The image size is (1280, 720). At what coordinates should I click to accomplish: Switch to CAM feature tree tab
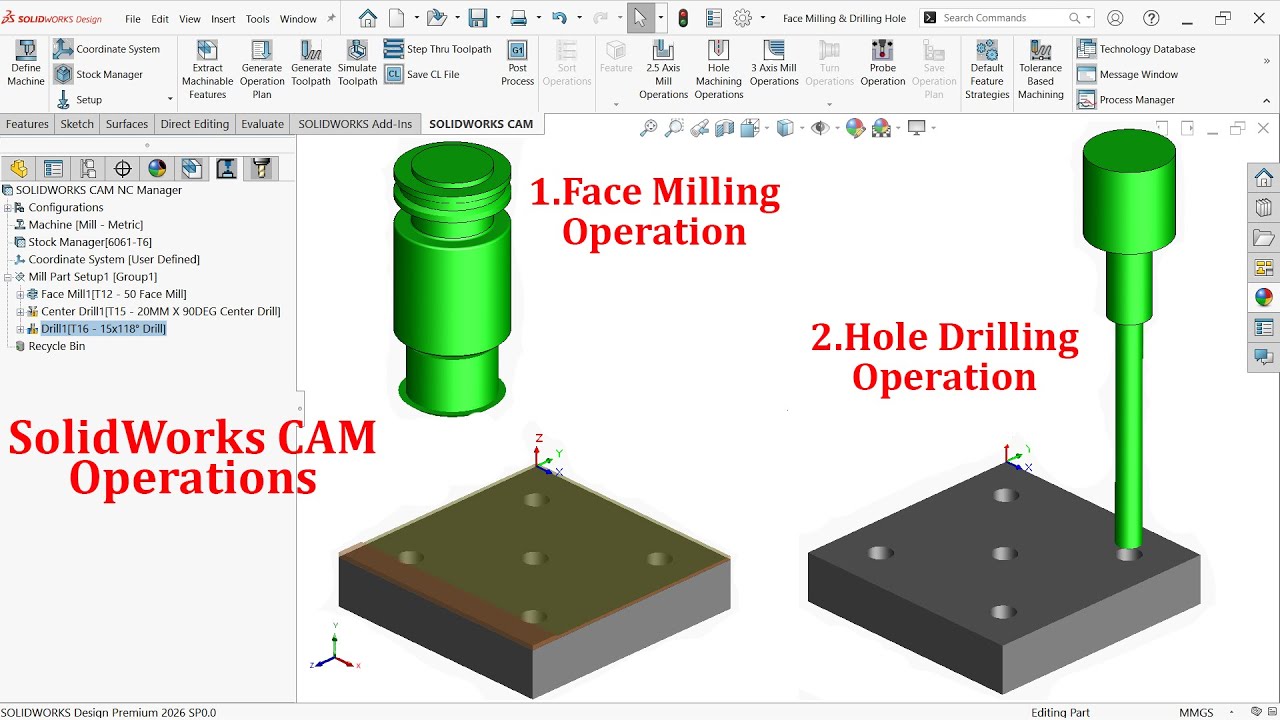tap(192, 168)
